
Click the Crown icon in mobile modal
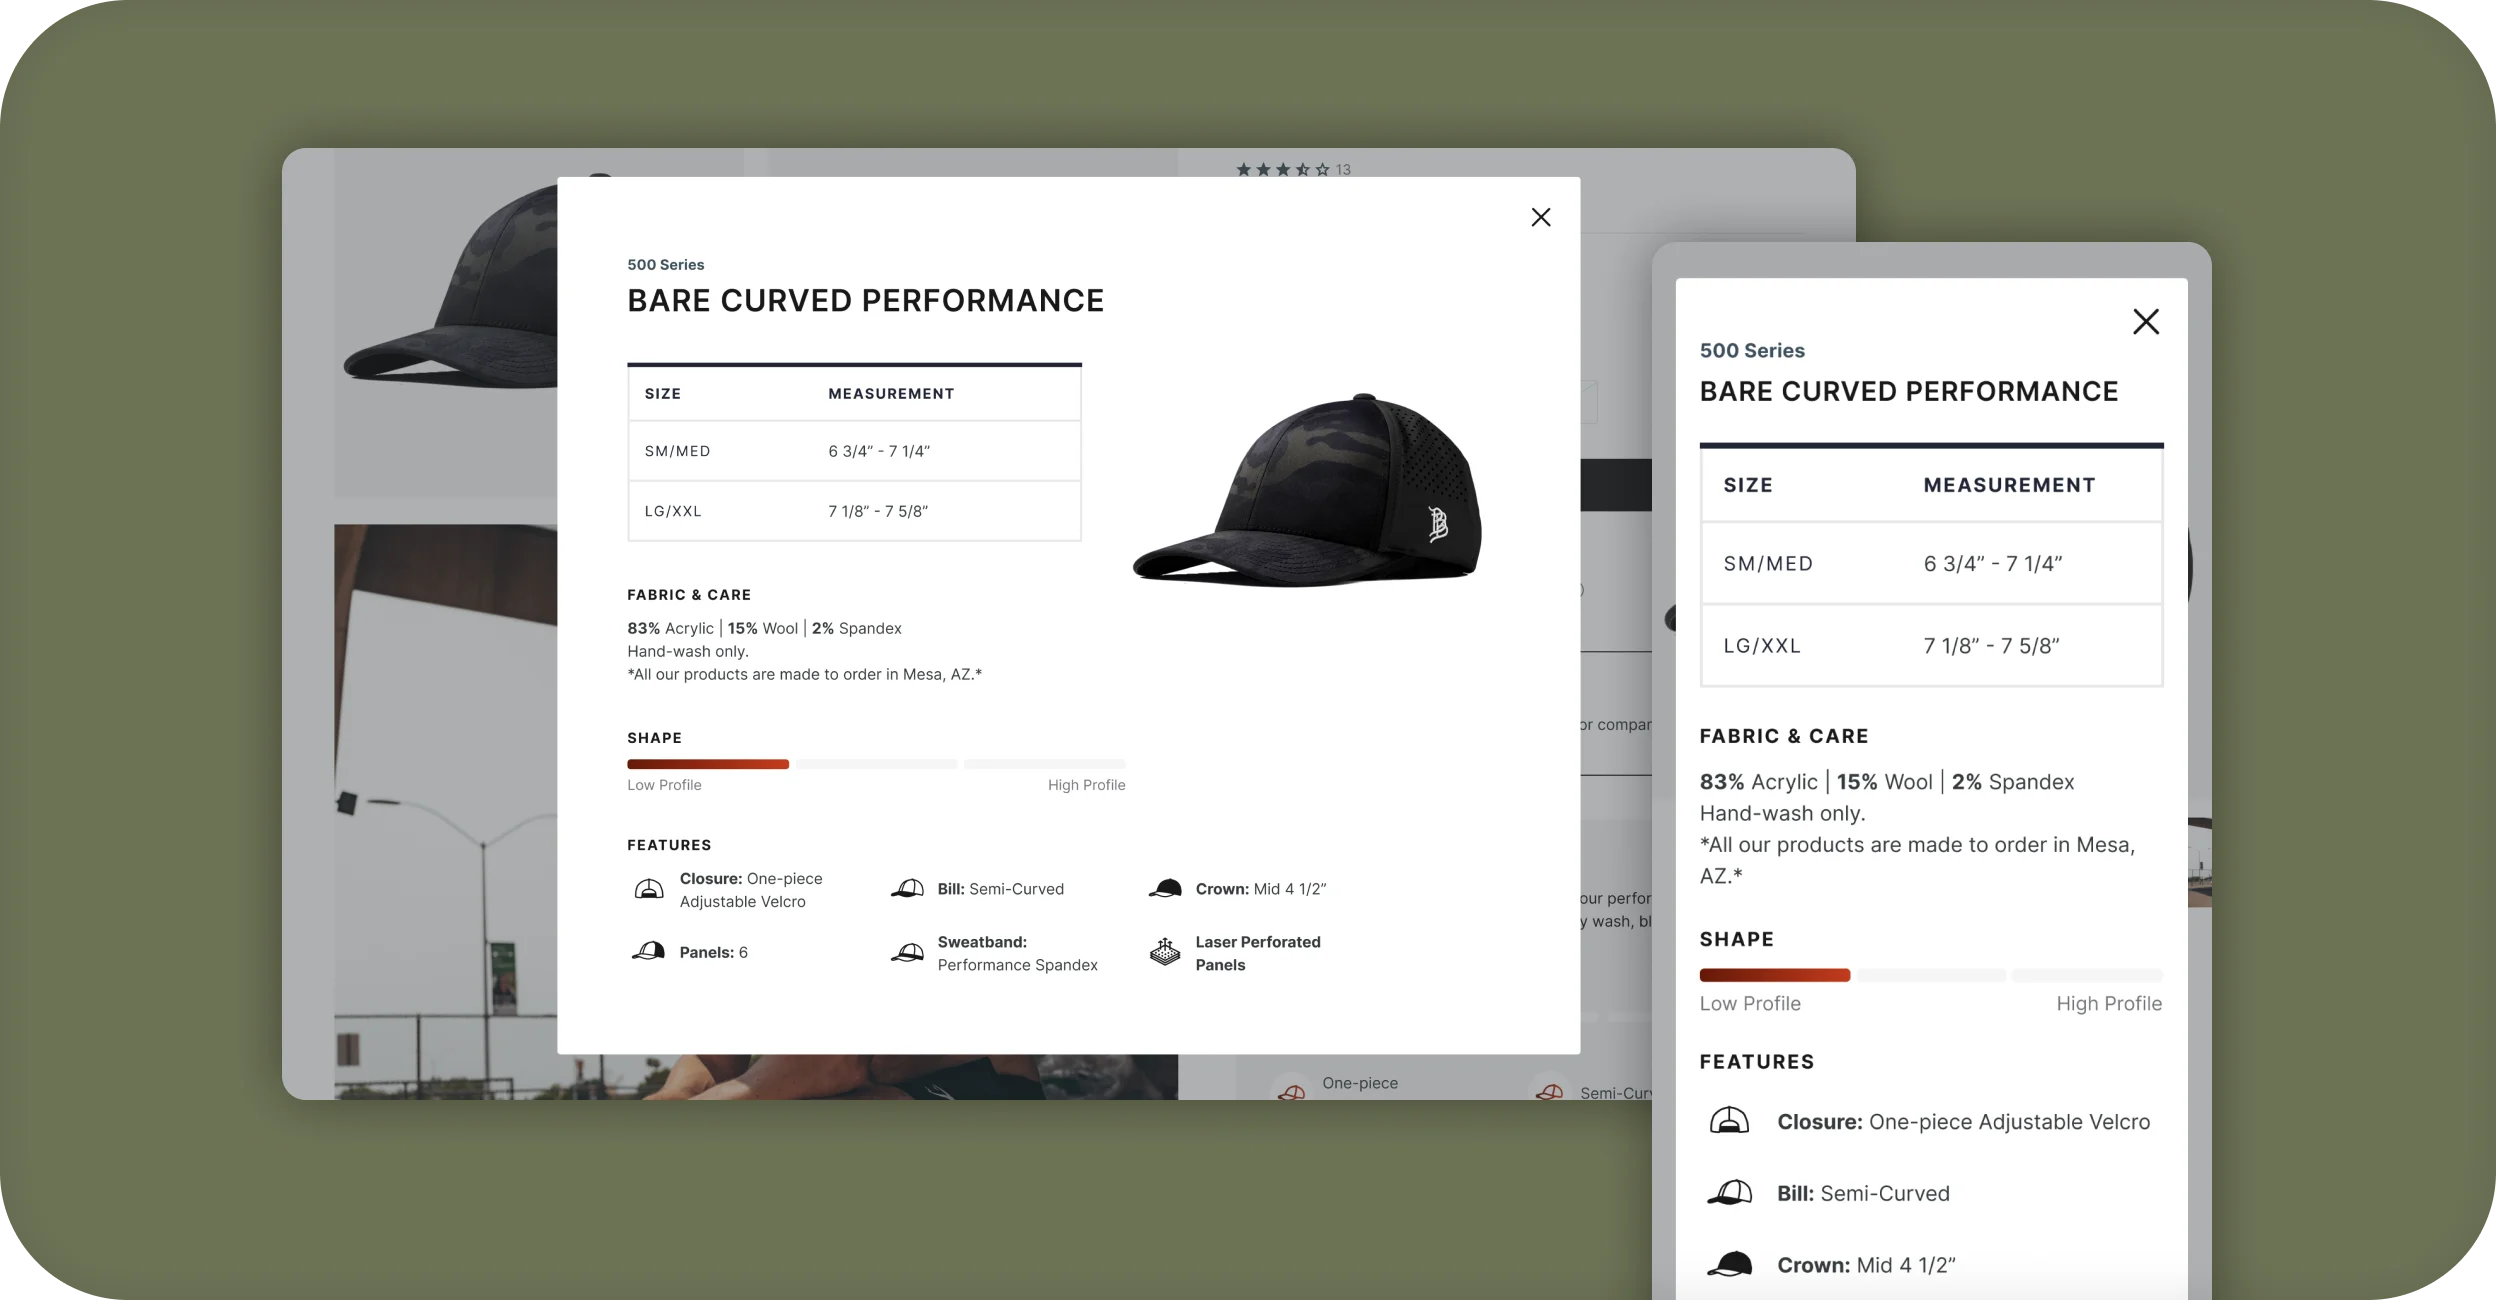[1729, 1265]
